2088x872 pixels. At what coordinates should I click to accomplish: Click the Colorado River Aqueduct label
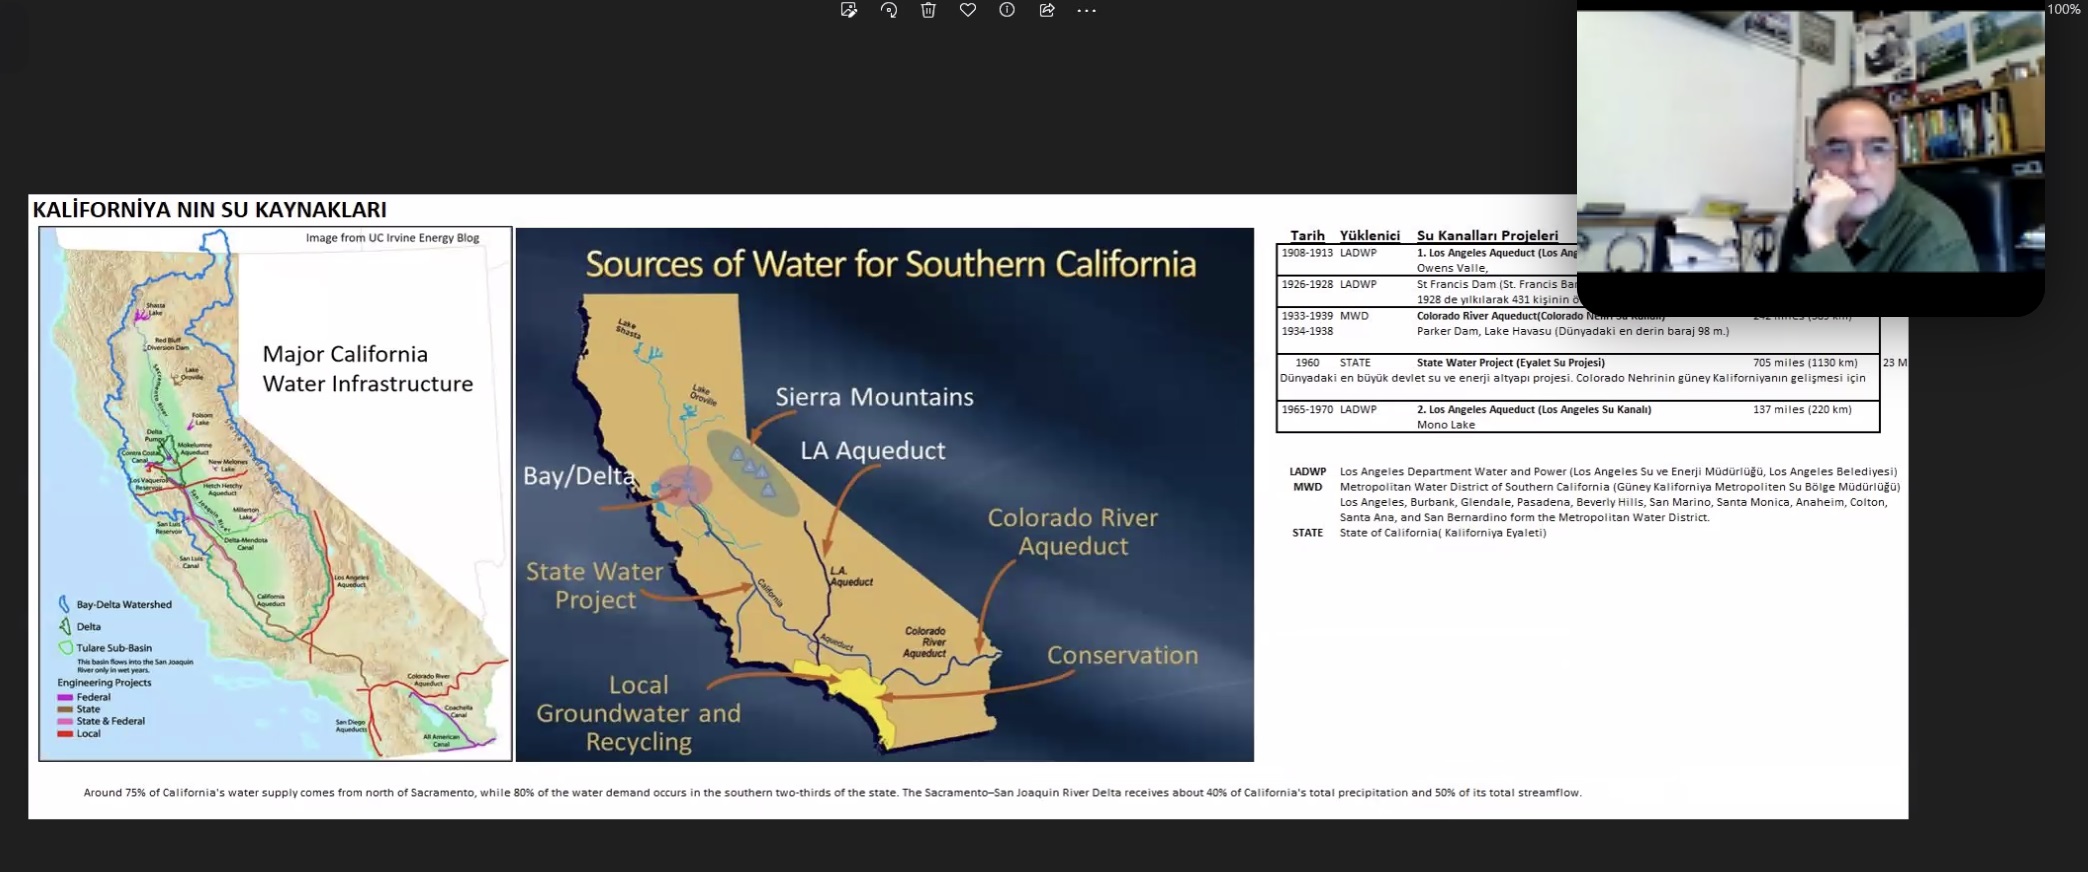(1072, 532)
